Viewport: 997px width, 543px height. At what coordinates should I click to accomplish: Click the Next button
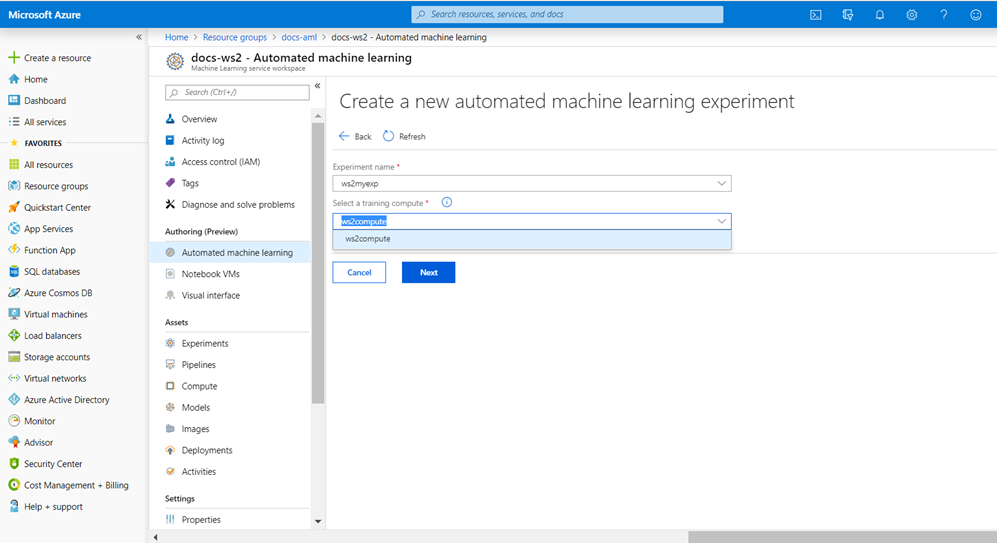[x=429, y=272]
